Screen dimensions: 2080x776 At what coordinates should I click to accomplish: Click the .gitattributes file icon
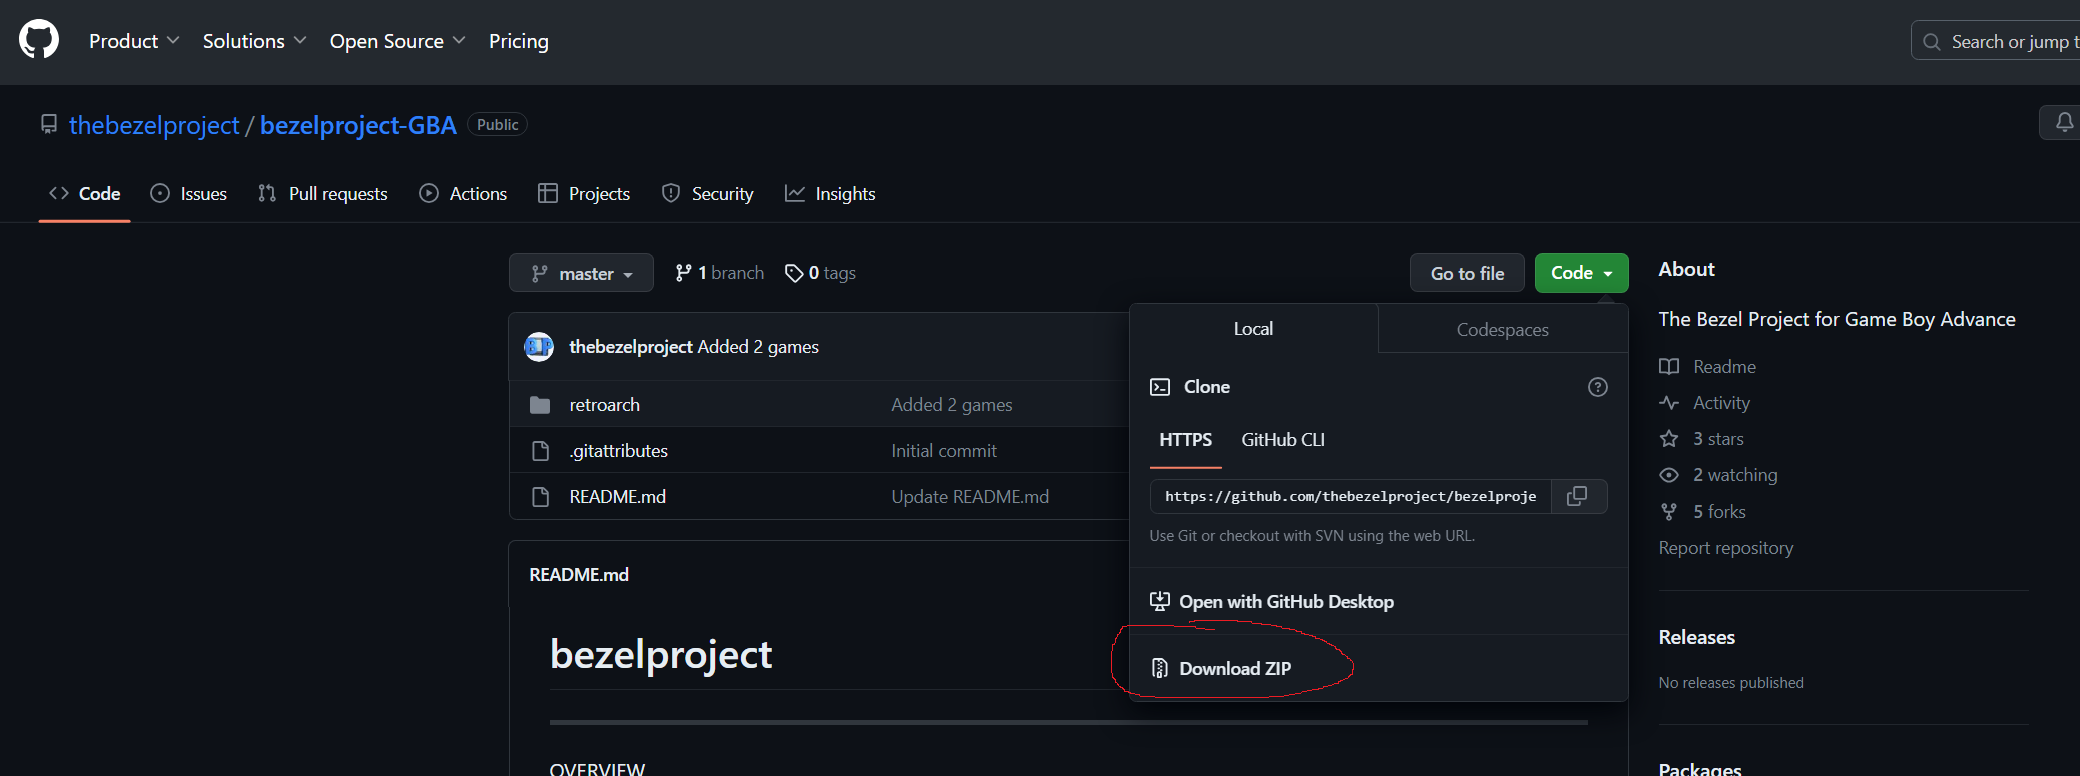click(541, 451)
